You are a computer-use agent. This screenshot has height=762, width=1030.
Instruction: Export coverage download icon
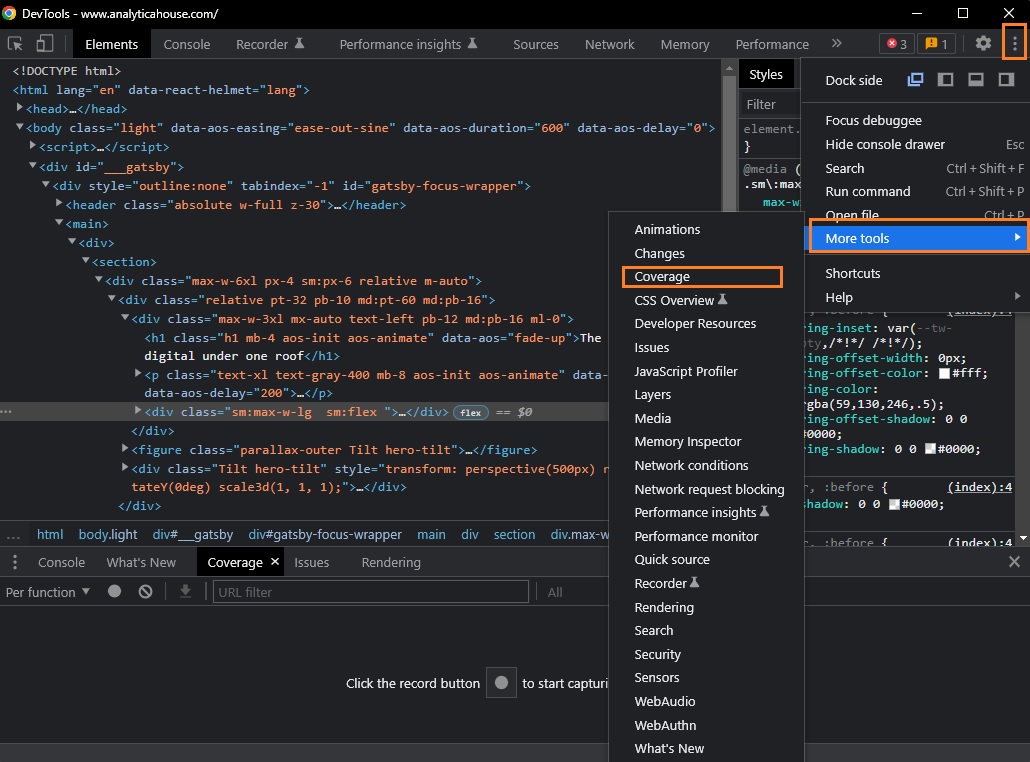point(186,591)
